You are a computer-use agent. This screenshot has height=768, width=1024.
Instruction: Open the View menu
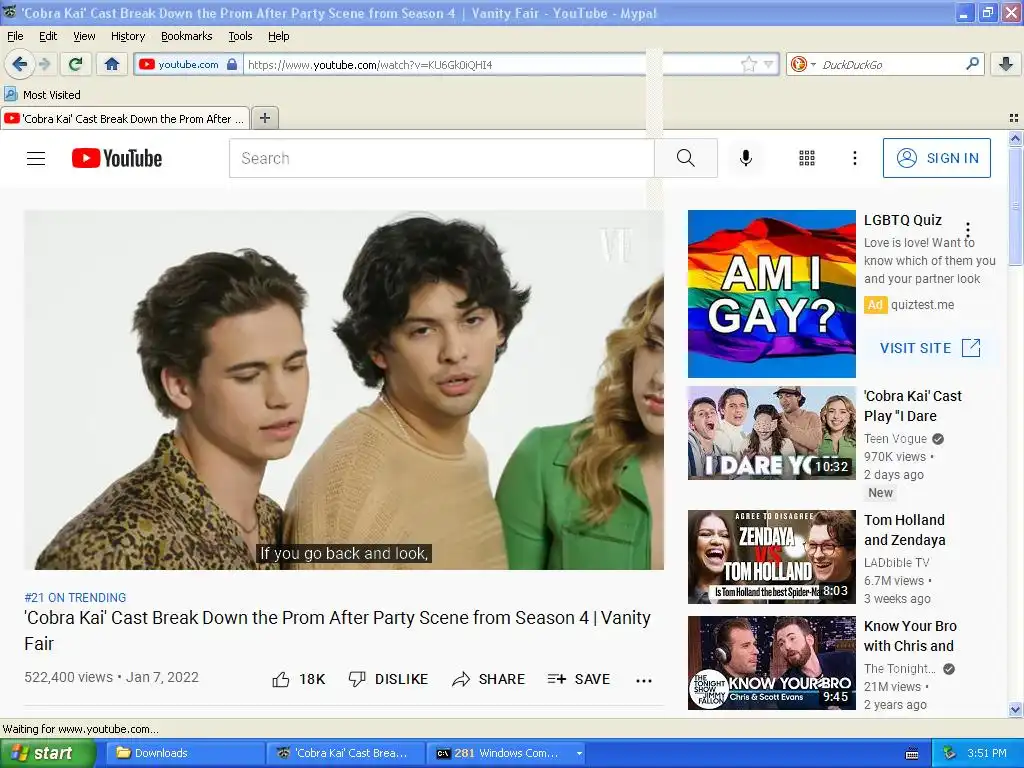pos(84,36)
